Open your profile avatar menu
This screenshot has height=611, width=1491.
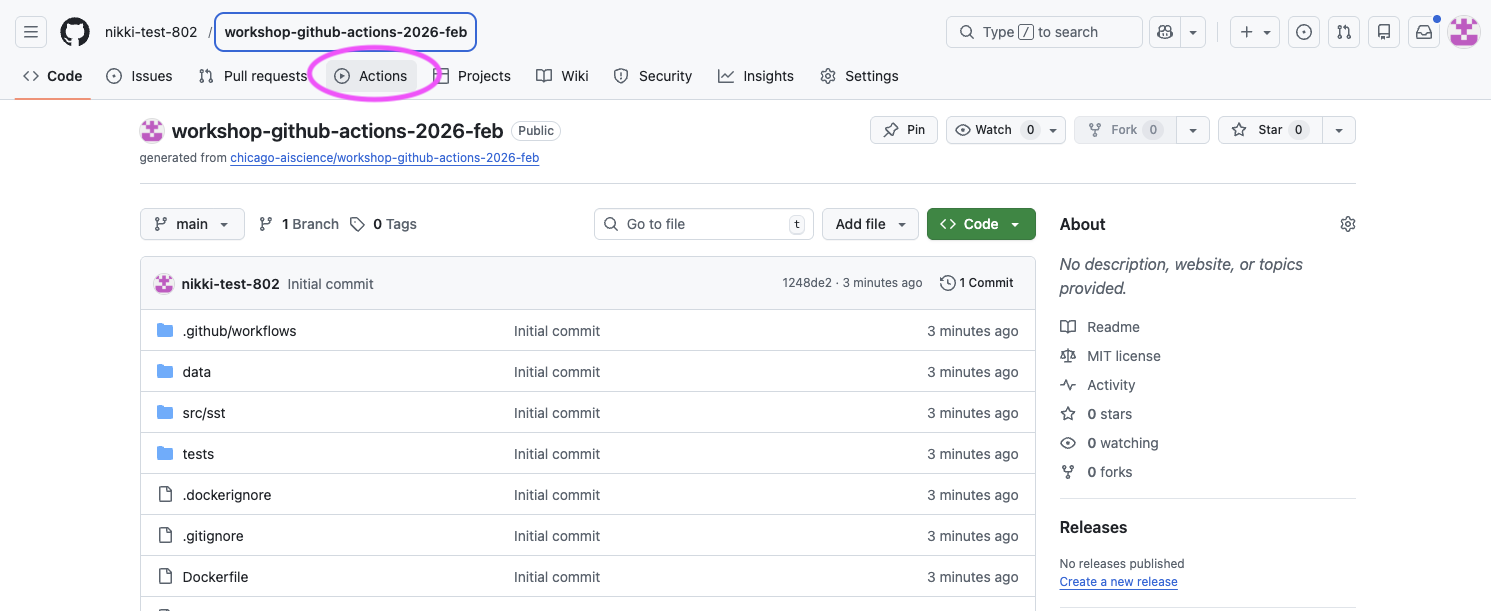[1463, 31]
